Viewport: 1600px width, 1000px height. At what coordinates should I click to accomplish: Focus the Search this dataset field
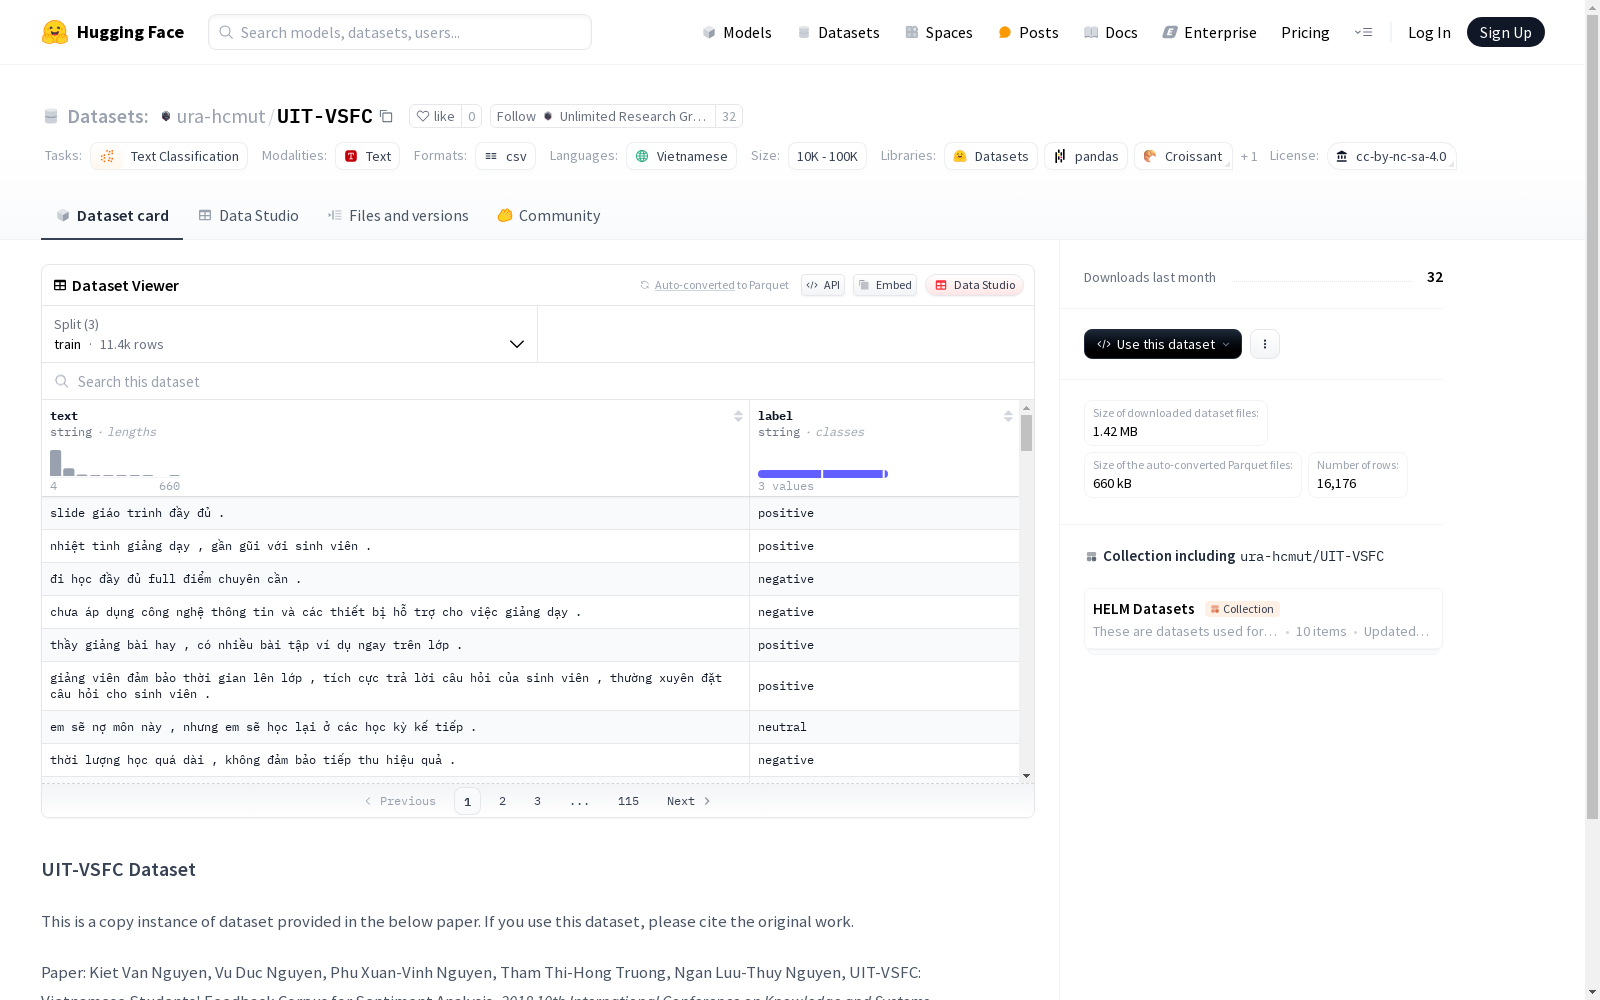coord(538,381)
